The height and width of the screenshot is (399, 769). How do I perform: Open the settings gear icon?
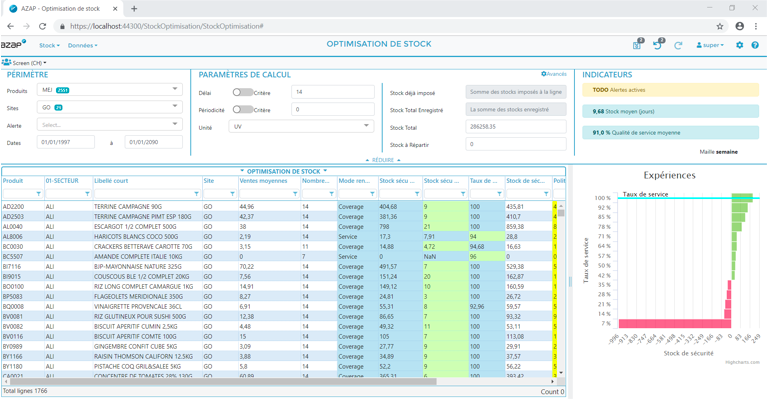740,45
